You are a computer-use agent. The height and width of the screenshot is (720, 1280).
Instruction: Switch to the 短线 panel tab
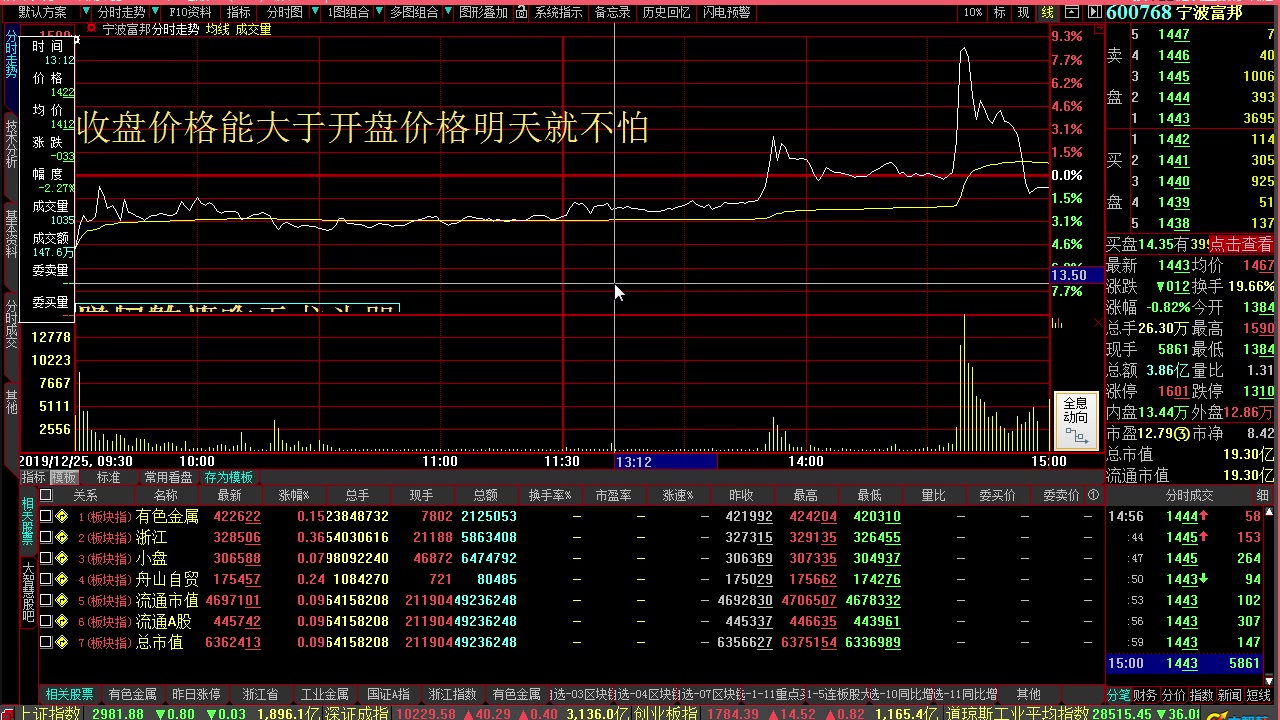pyautogui.click(x=1258, y=694)
